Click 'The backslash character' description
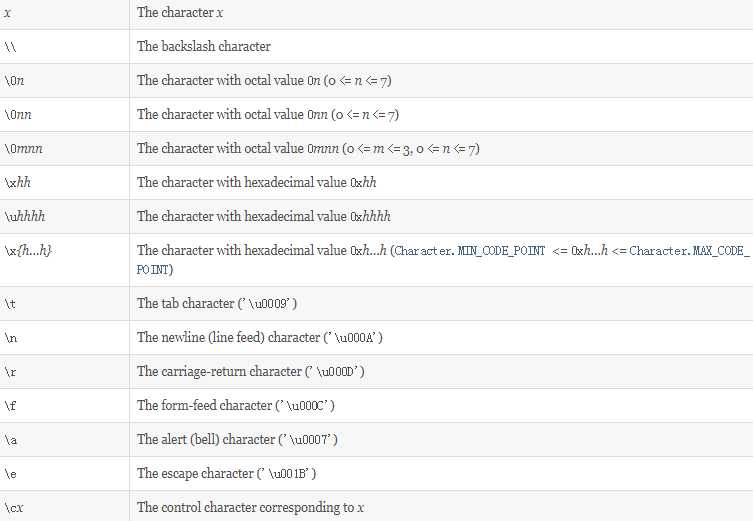This screenshot has height=521, width=753. tap(204, 46)
